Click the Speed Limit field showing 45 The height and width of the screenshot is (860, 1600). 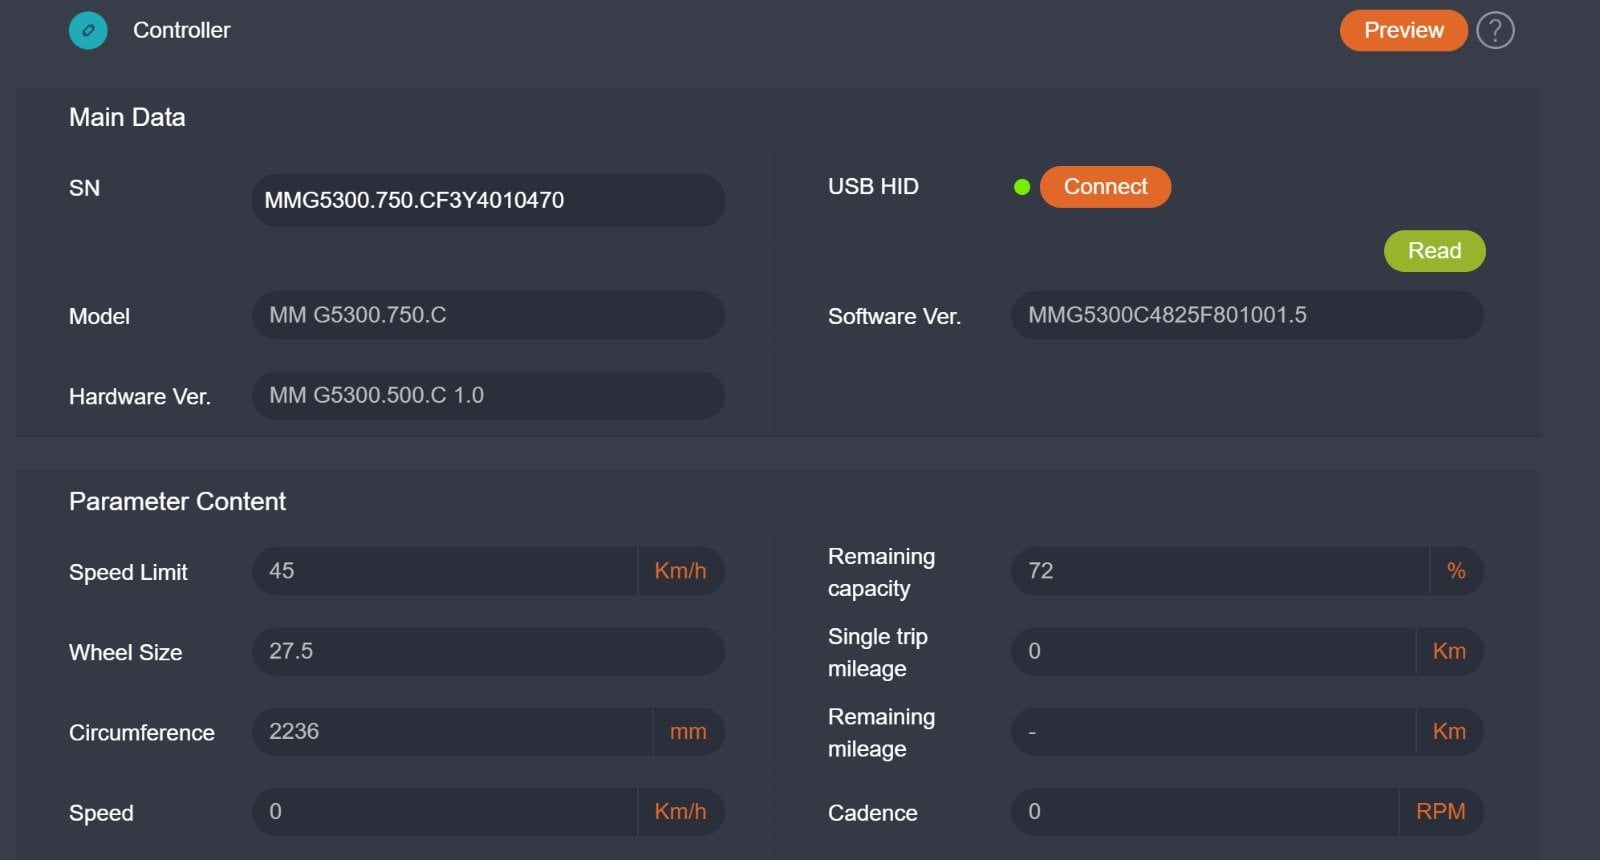click(x=445, y=571)
